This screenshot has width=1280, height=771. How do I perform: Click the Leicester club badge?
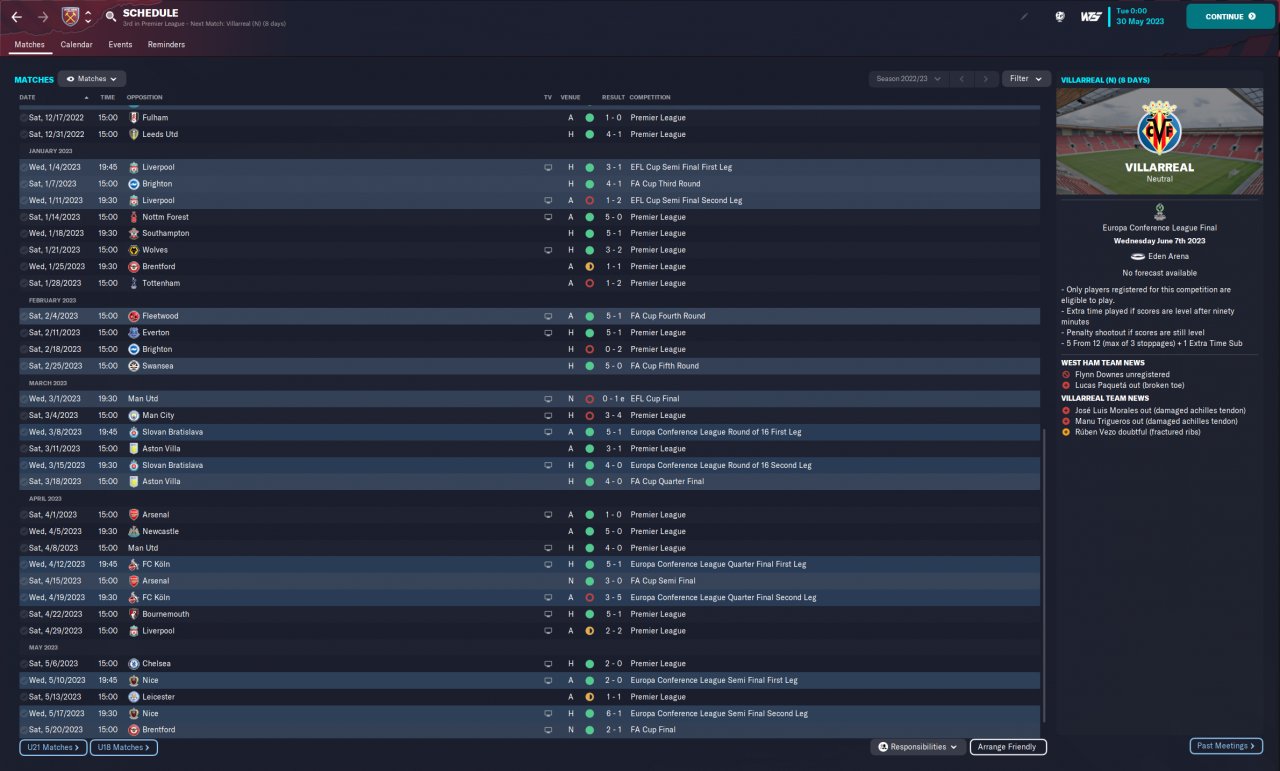pos(133,697)
